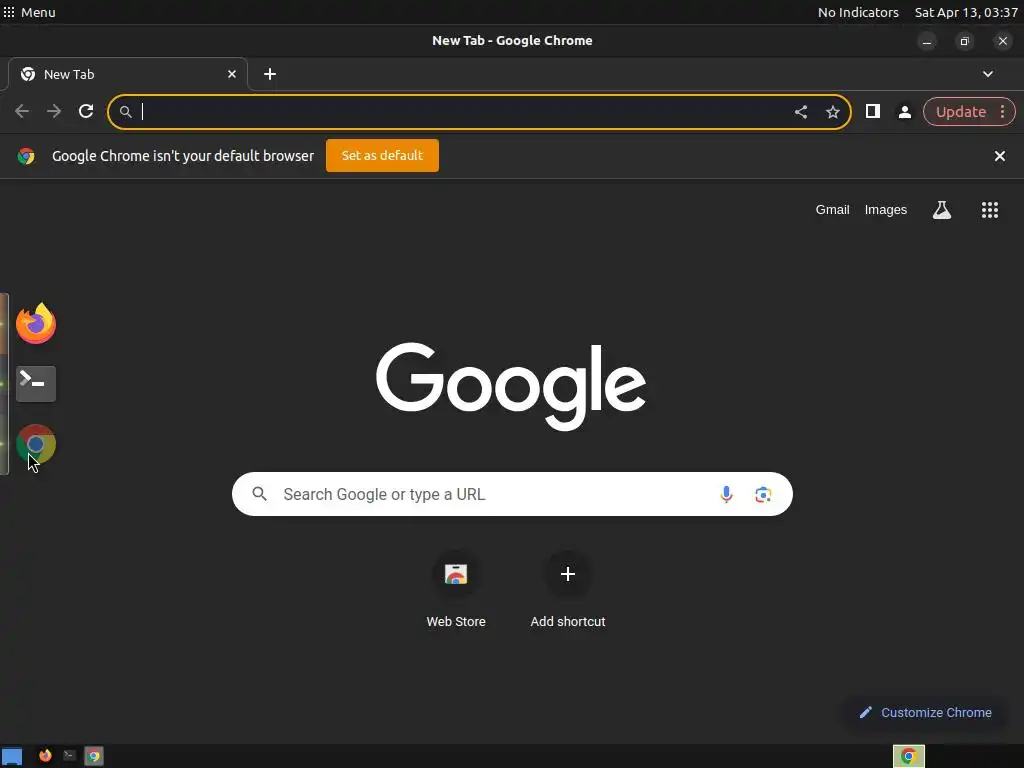Open a new tab with plus button
Viewport: 1024px width, 768px height.
(x=270, y=74)
